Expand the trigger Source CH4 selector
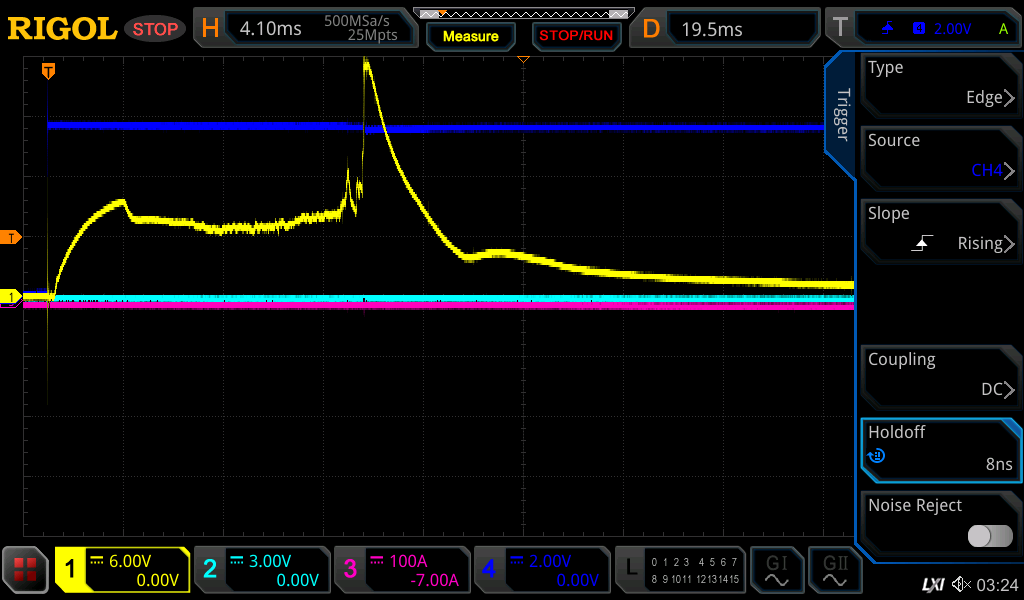This screenshot has height=600, width=1024. pyautogui.click(x=939, y=156)
